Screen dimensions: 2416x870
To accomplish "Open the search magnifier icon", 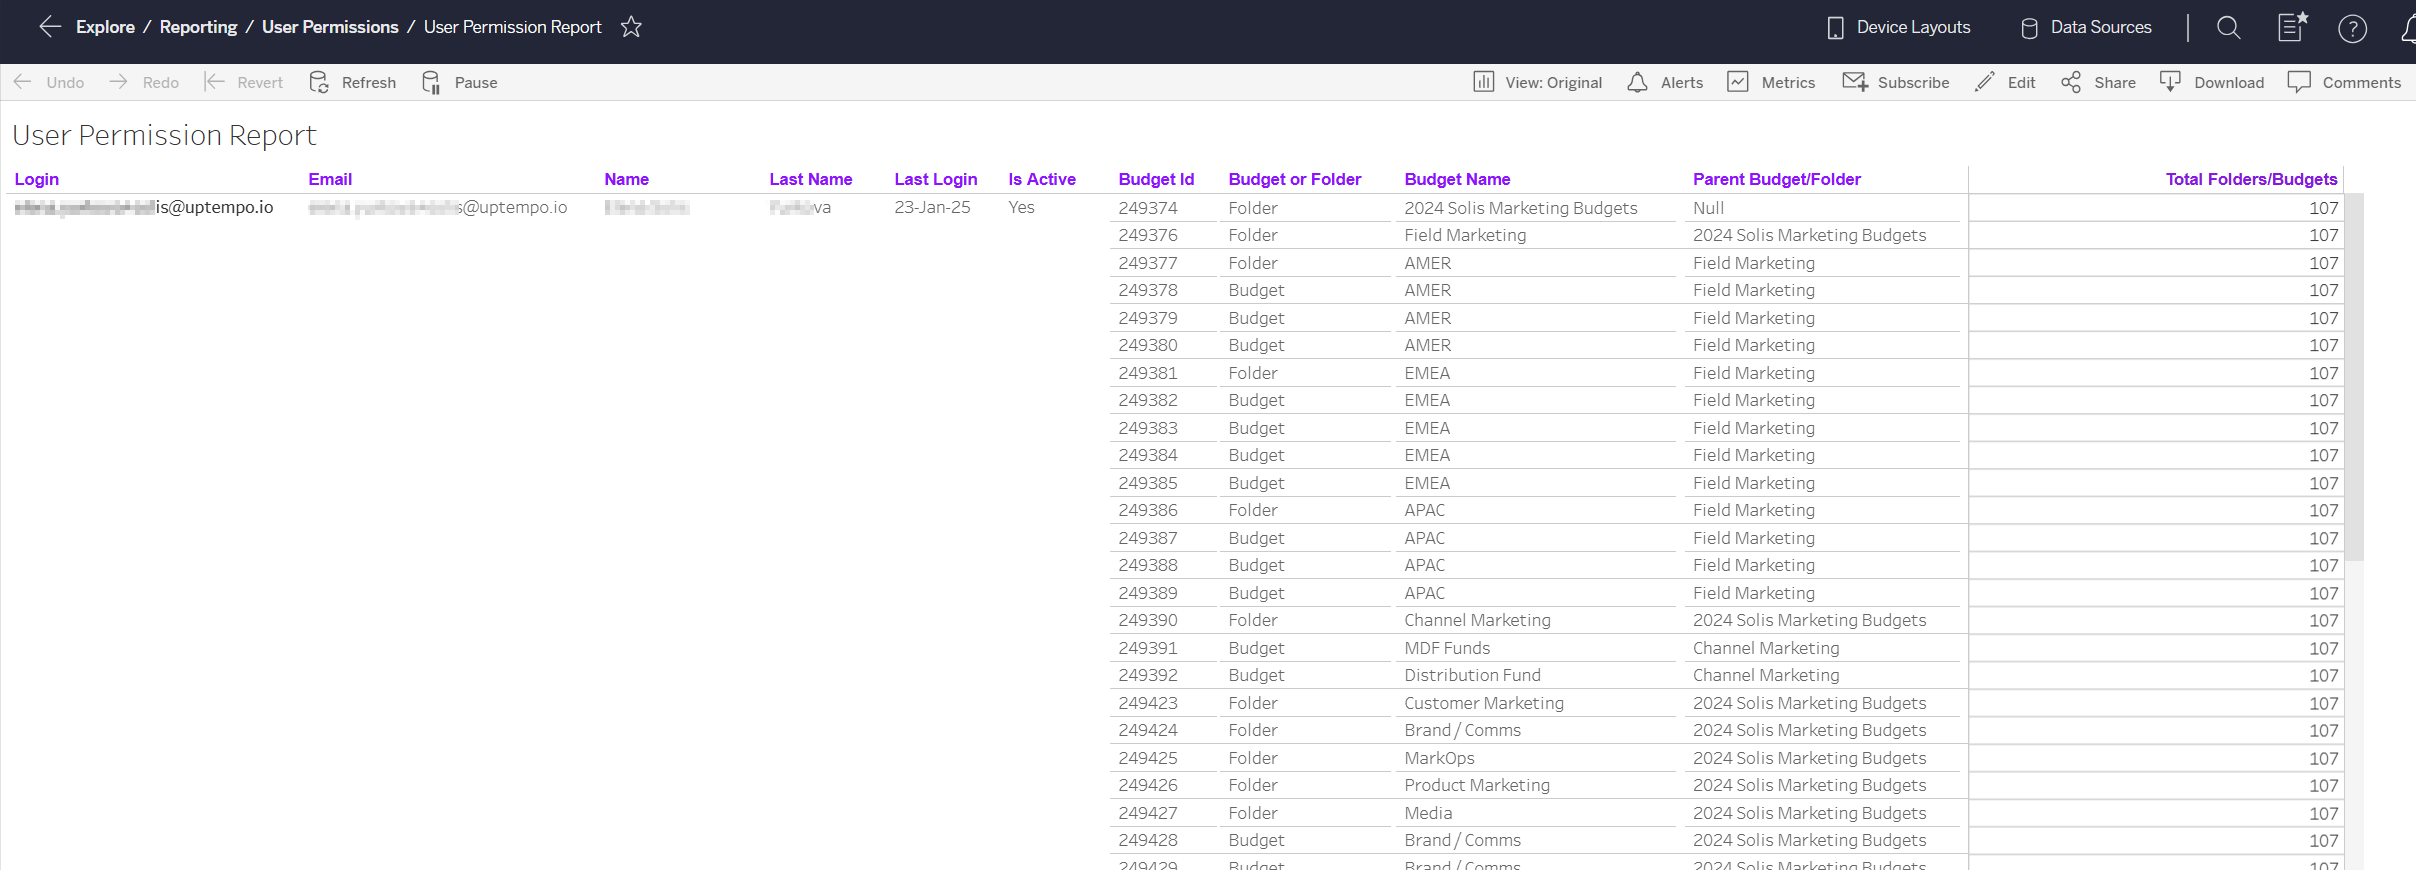I will (2229, 27).
